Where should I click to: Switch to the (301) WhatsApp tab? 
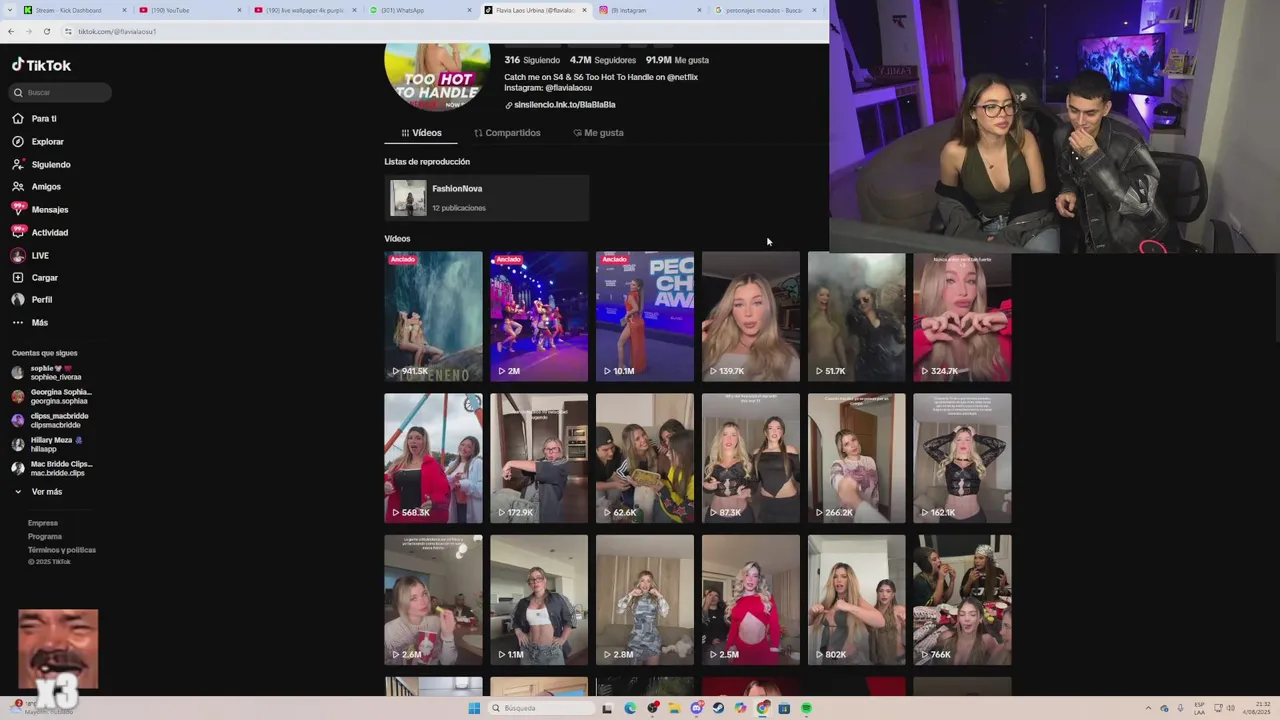(420, 10)
